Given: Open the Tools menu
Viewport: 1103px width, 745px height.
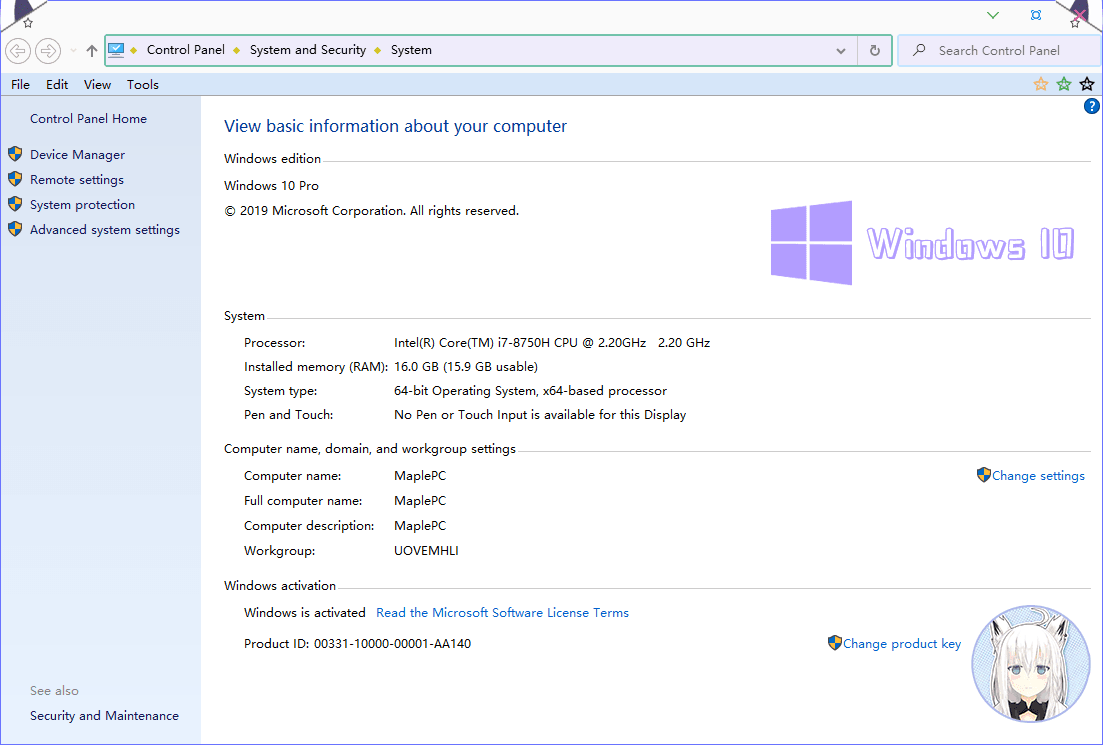Looking at the screenshot, I should point(143,84).
